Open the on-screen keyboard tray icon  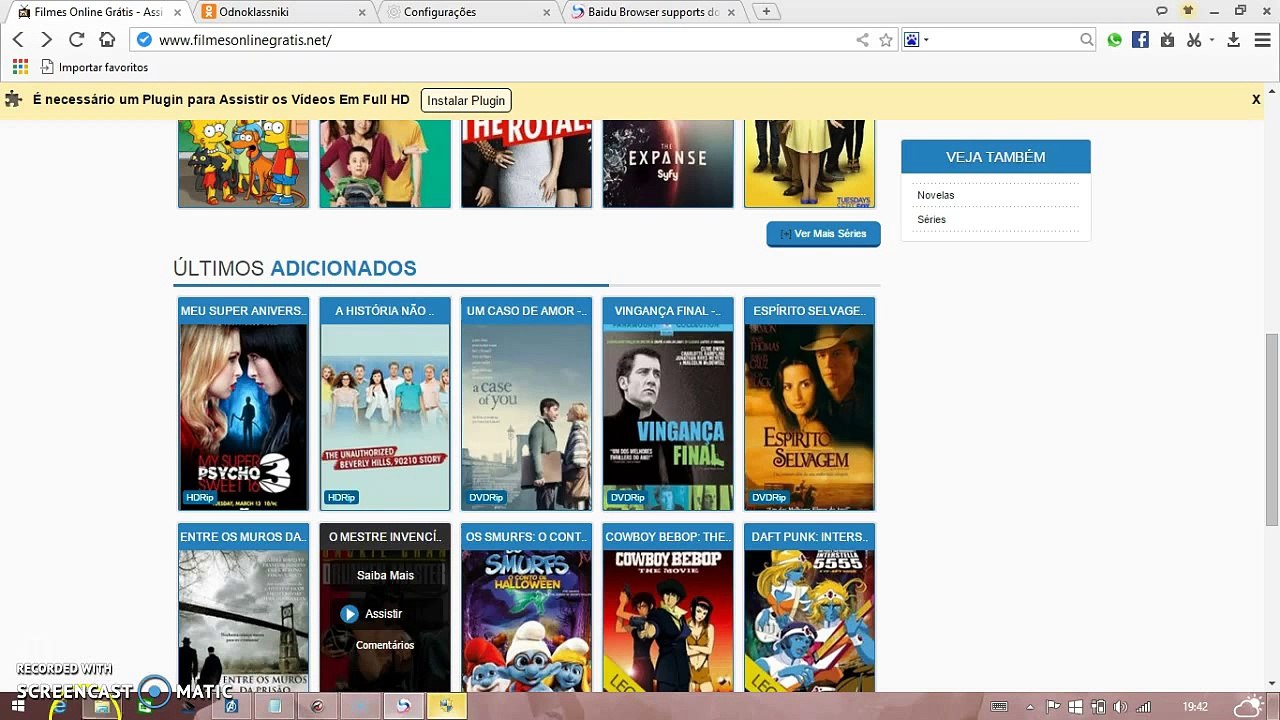(998, 707)
